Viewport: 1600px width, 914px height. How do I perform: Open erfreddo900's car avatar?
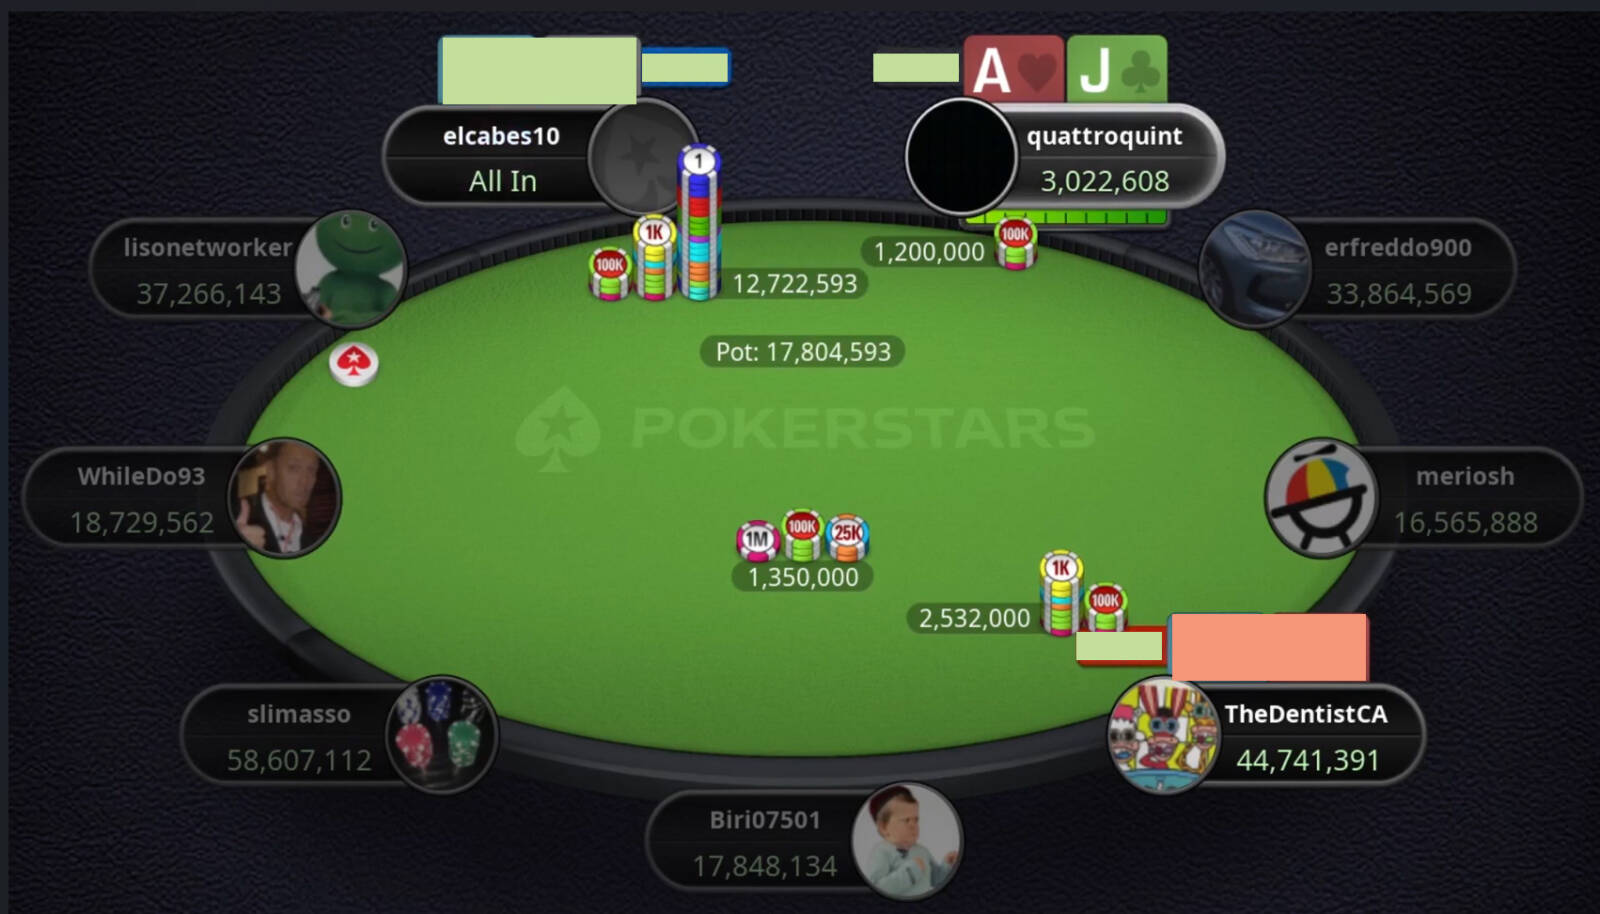[1255, 268]
